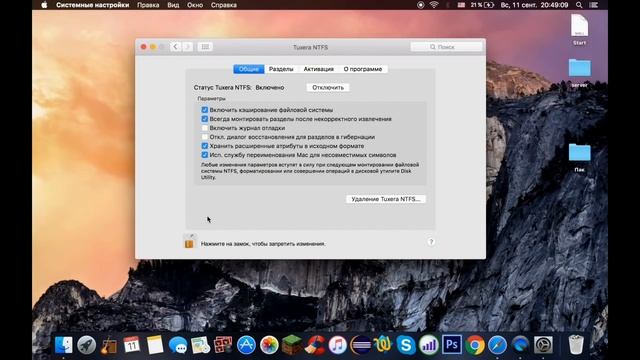Open the Справка menu
The height and width of the screenshot is (360, 640).
[224, 5]
